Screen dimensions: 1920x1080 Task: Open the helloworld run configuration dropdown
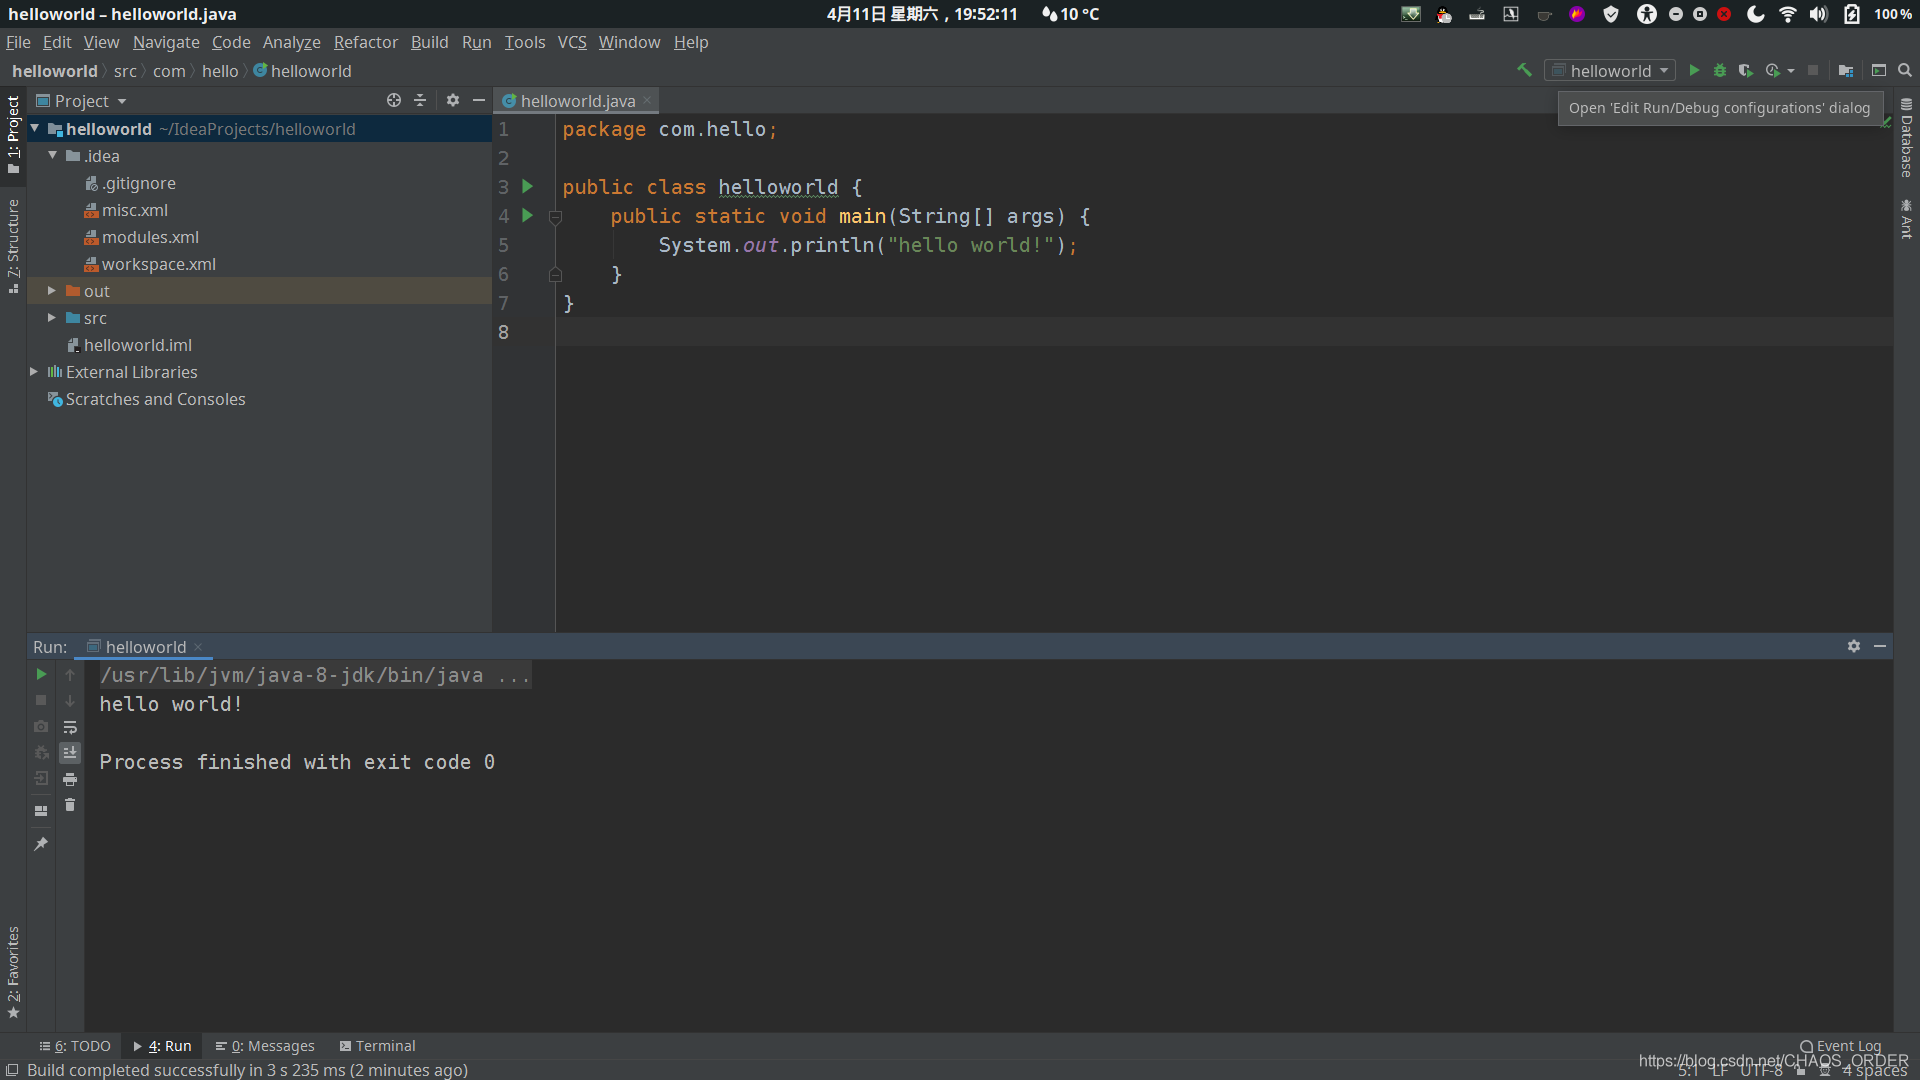tap(1610, 70)
